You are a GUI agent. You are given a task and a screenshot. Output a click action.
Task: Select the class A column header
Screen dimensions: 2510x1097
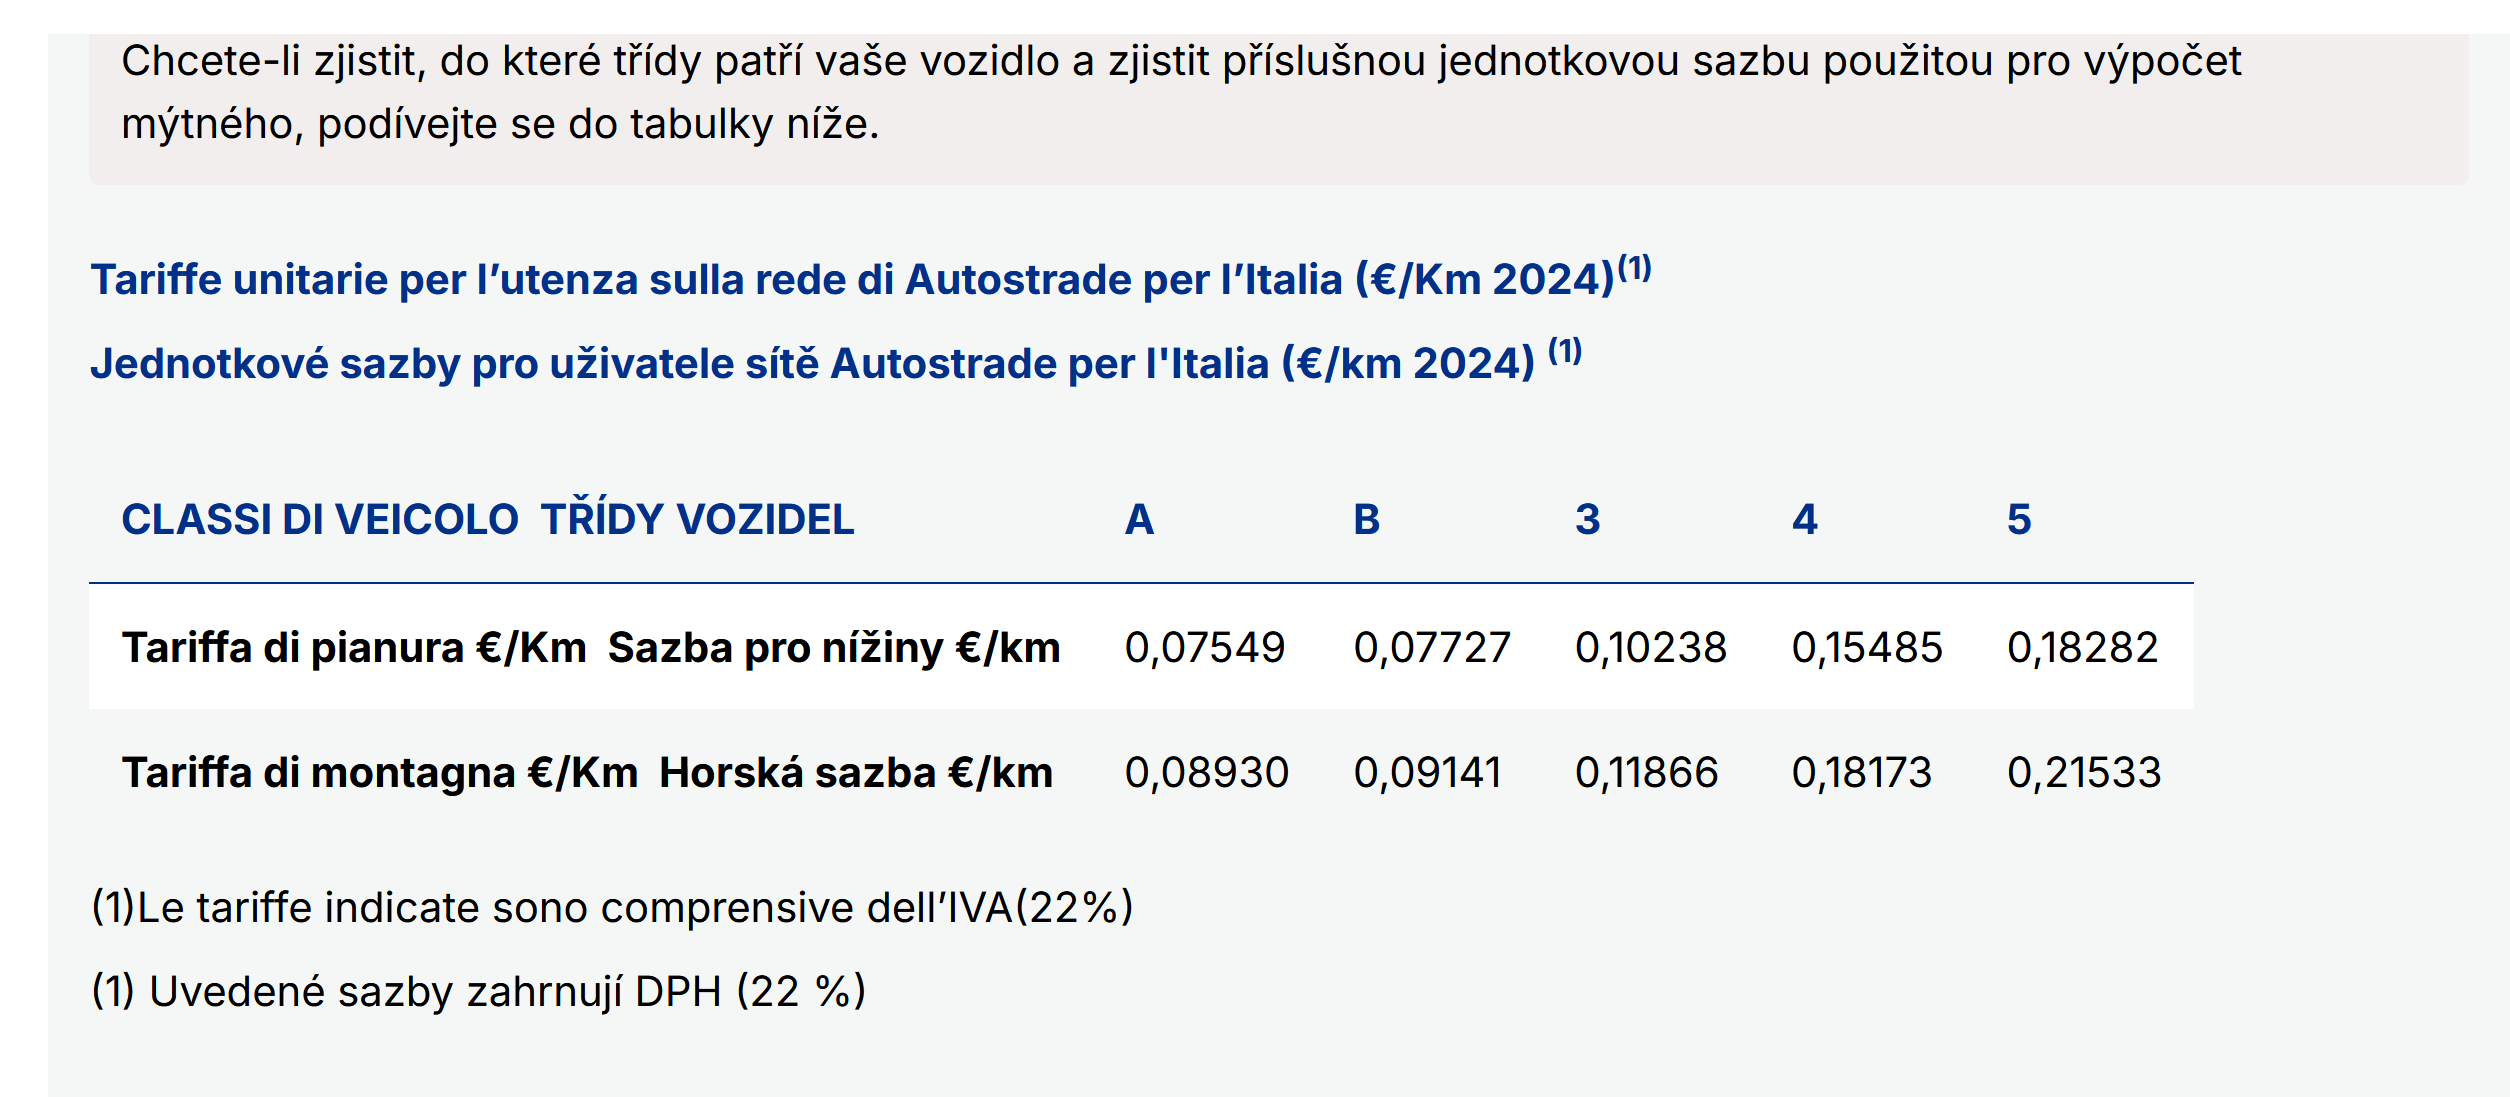[x=1139, y=520]
